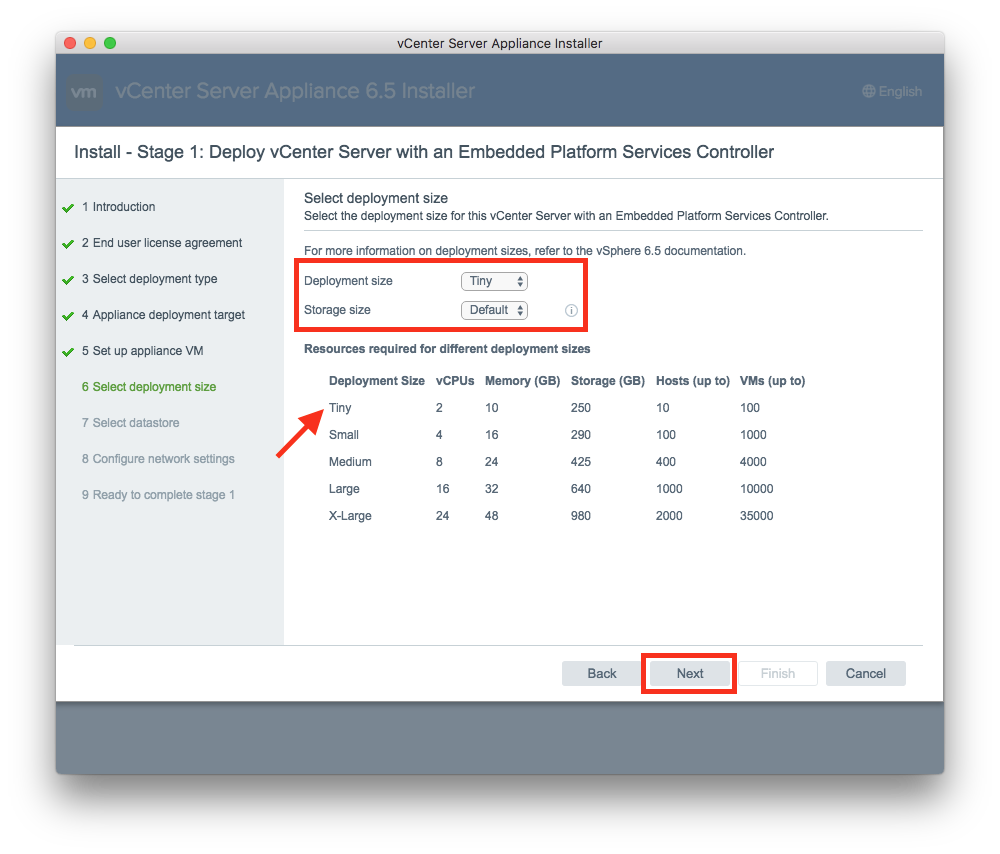This screenshot has width=1000, height=854.
Task: Click the Storage size label
Action: (x=337, y=310)
